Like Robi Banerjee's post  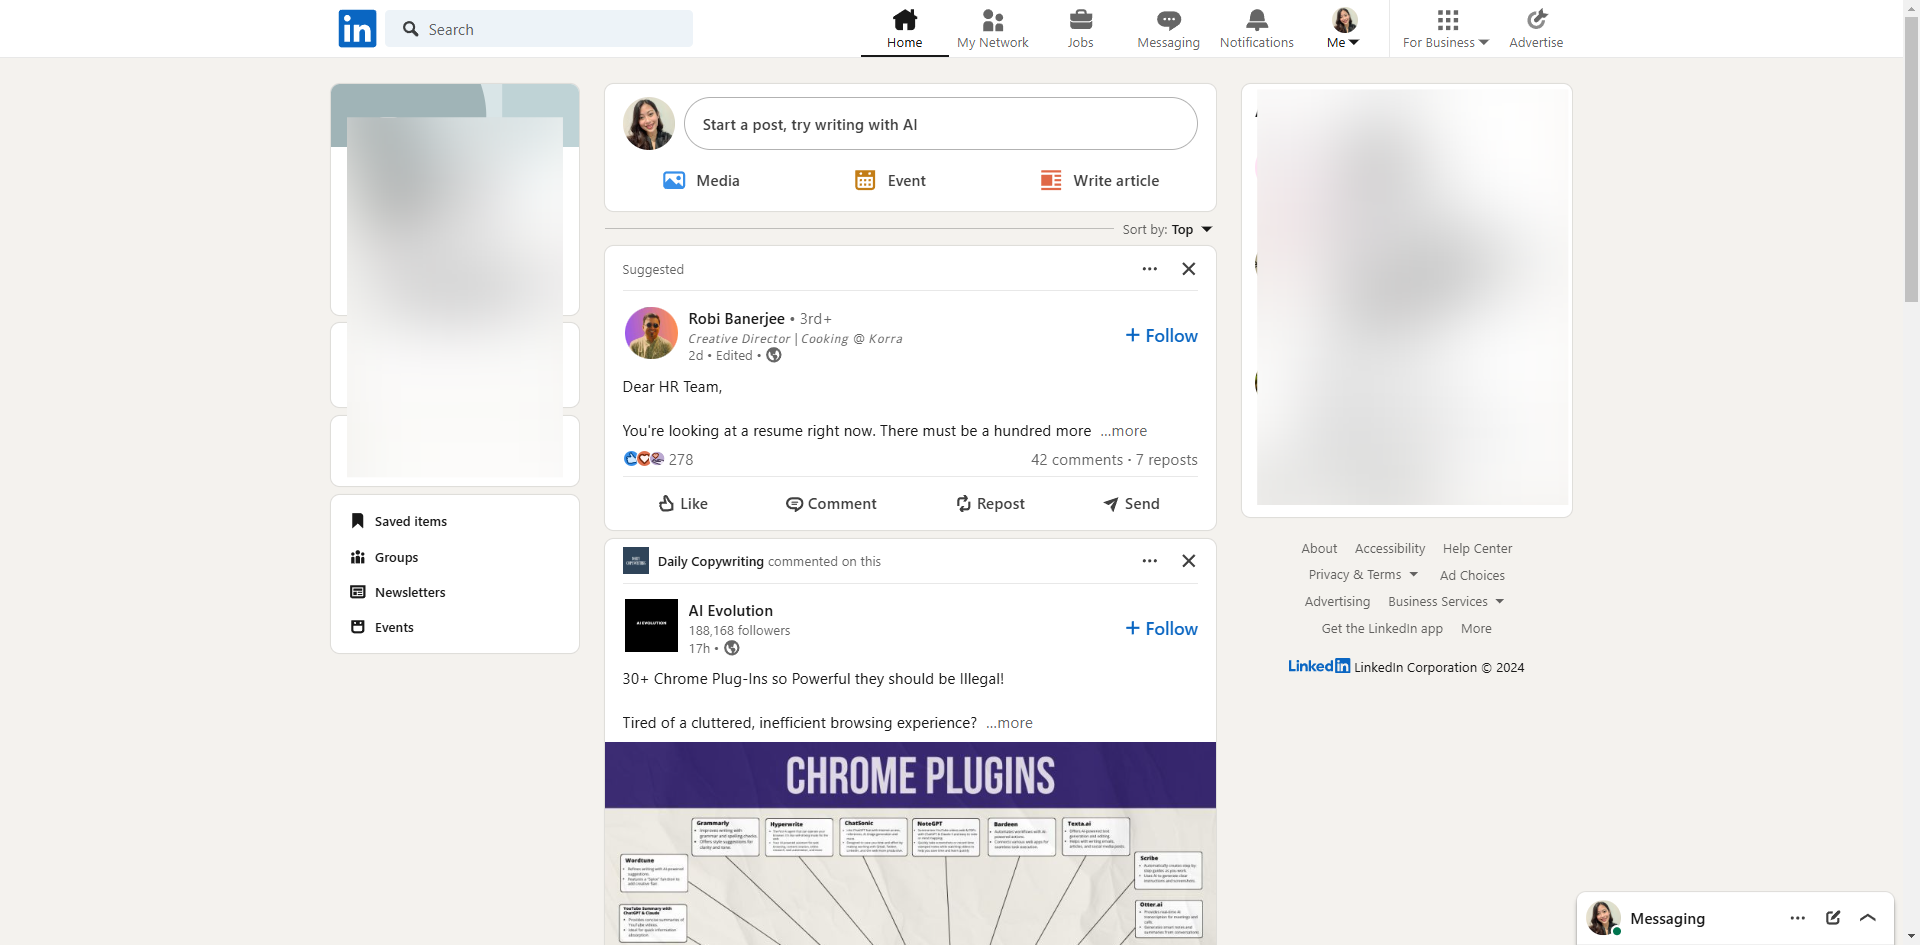pos(683,504)
